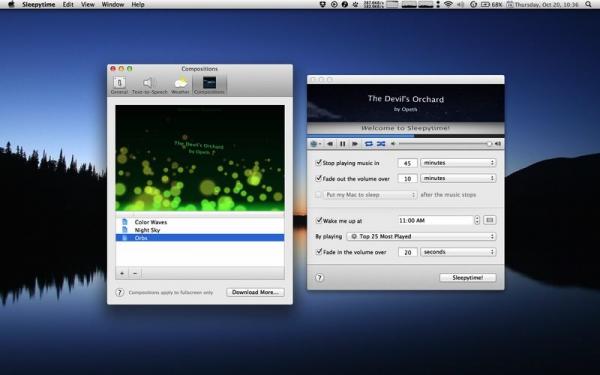Click the fade in duration field showing 20

pyautogui.click(x=408, y=252)
